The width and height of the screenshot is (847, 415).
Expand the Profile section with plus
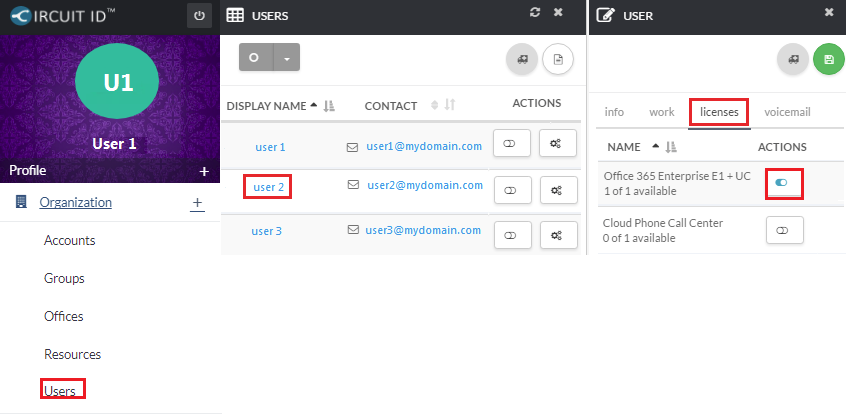pos(203,171)
